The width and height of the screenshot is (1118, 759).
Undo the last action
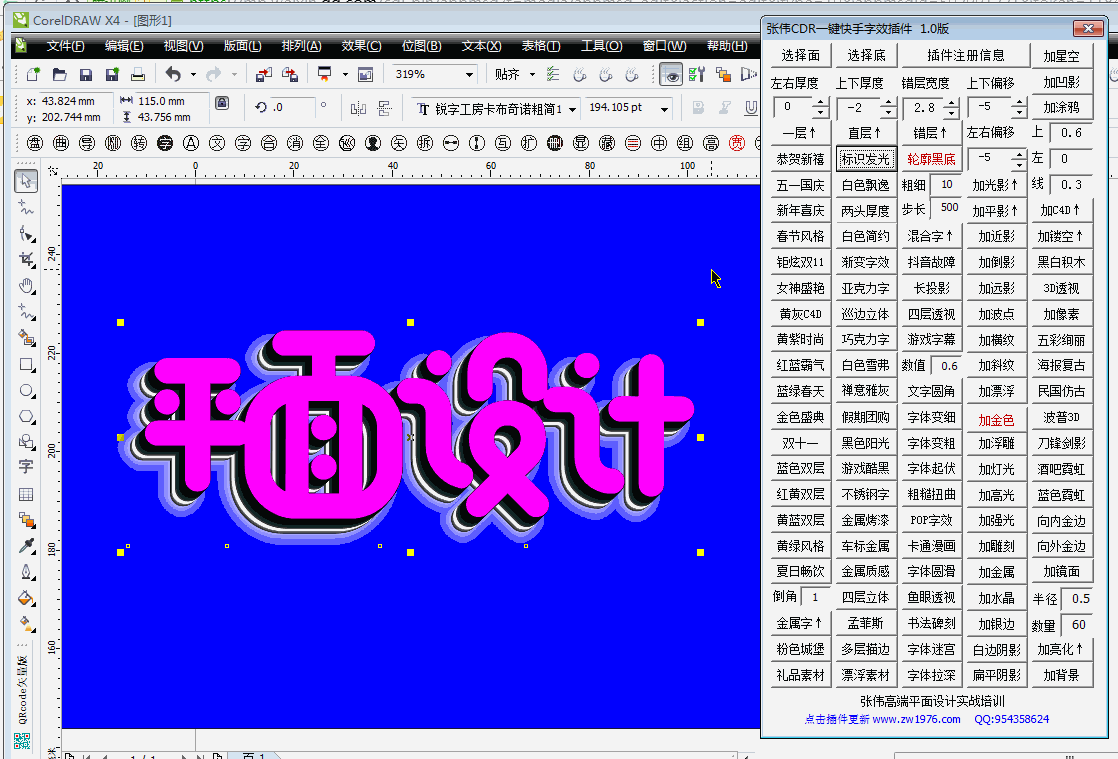point(173,73)
